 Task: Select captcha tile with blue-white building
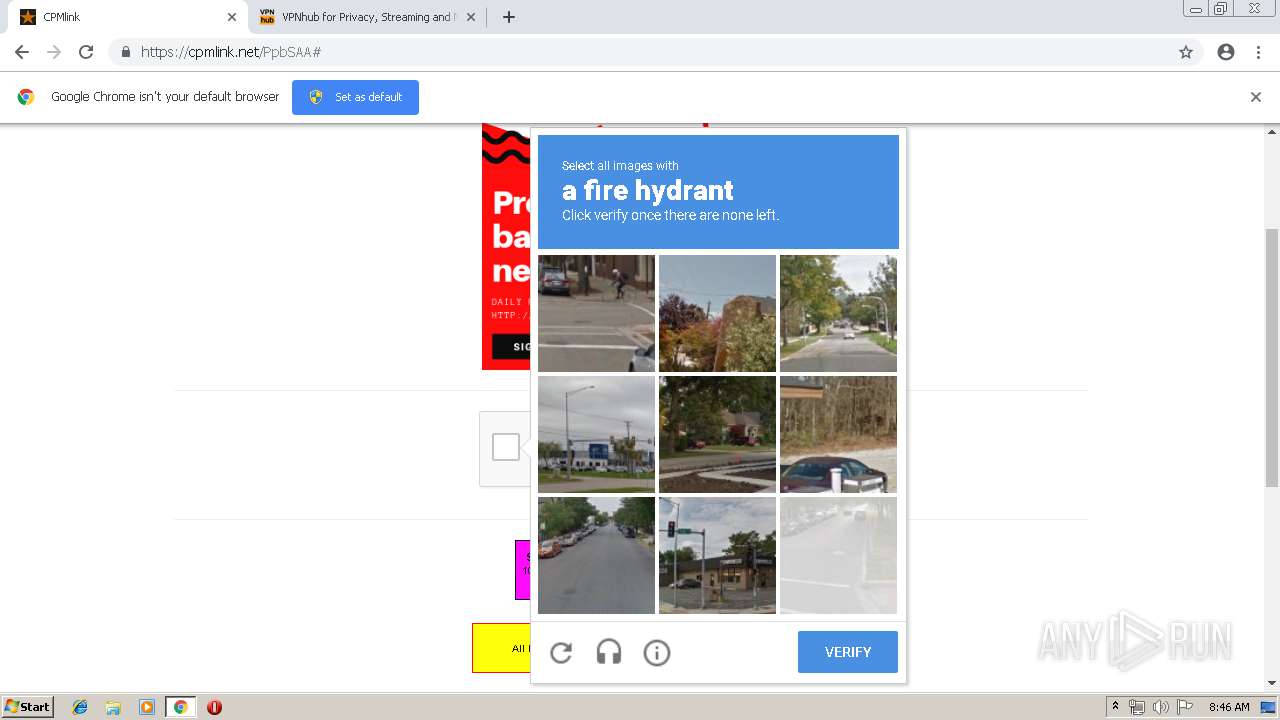[x=596, y=434]
